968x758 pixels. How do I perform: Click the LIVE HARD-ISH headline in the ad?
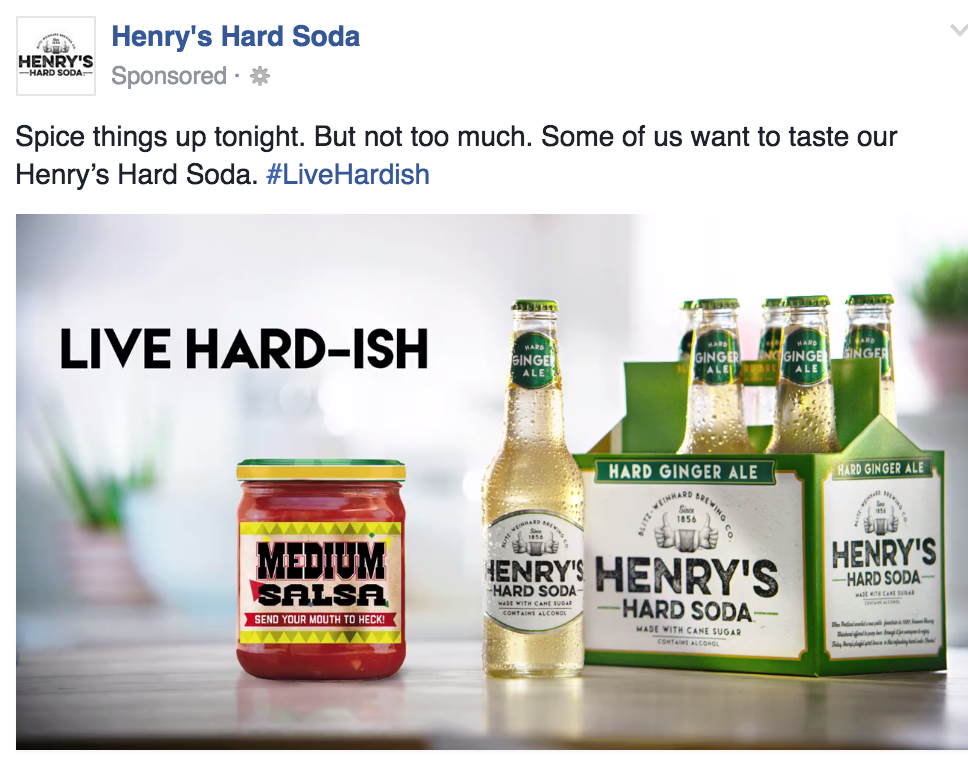(x=244, y=349)
